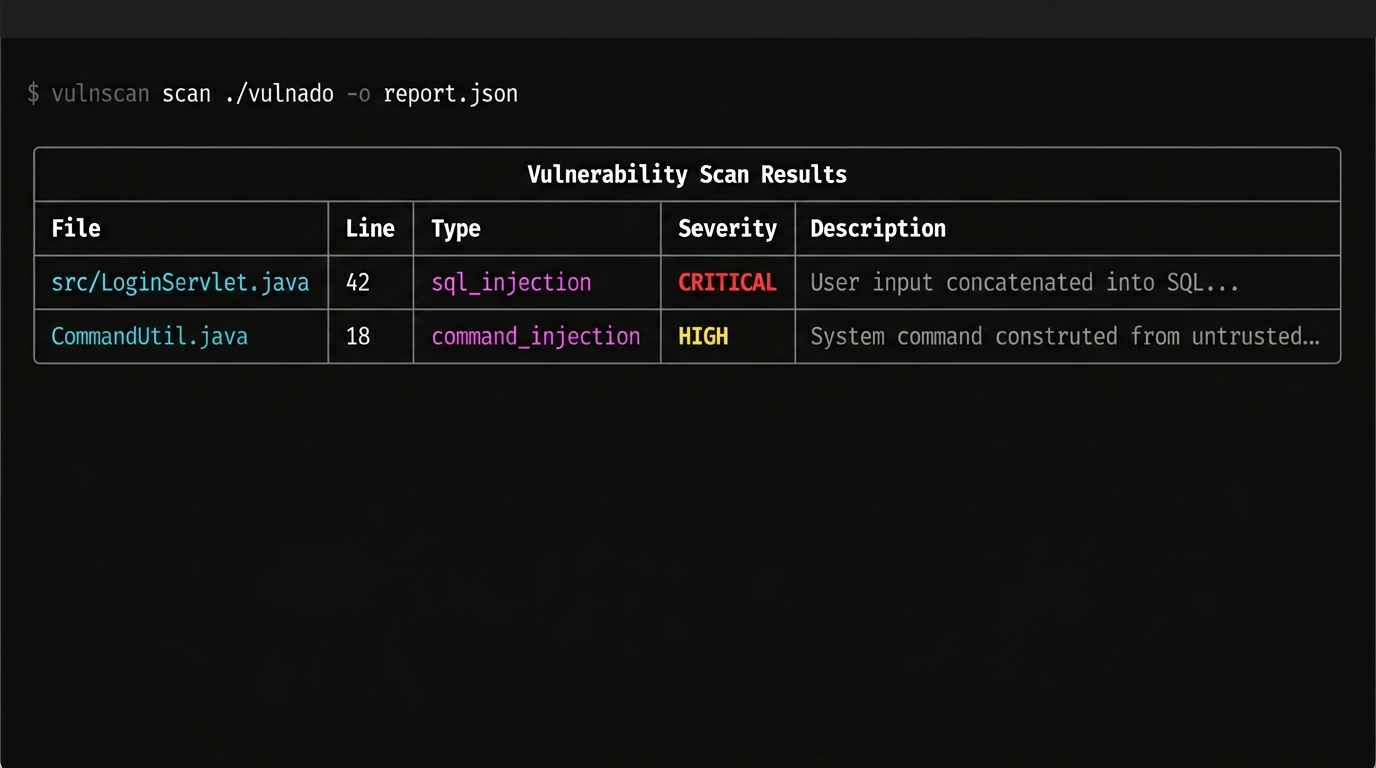Select the ./vulnado path argument
This screenshot has width=1376, height=768.
point(279,93)
